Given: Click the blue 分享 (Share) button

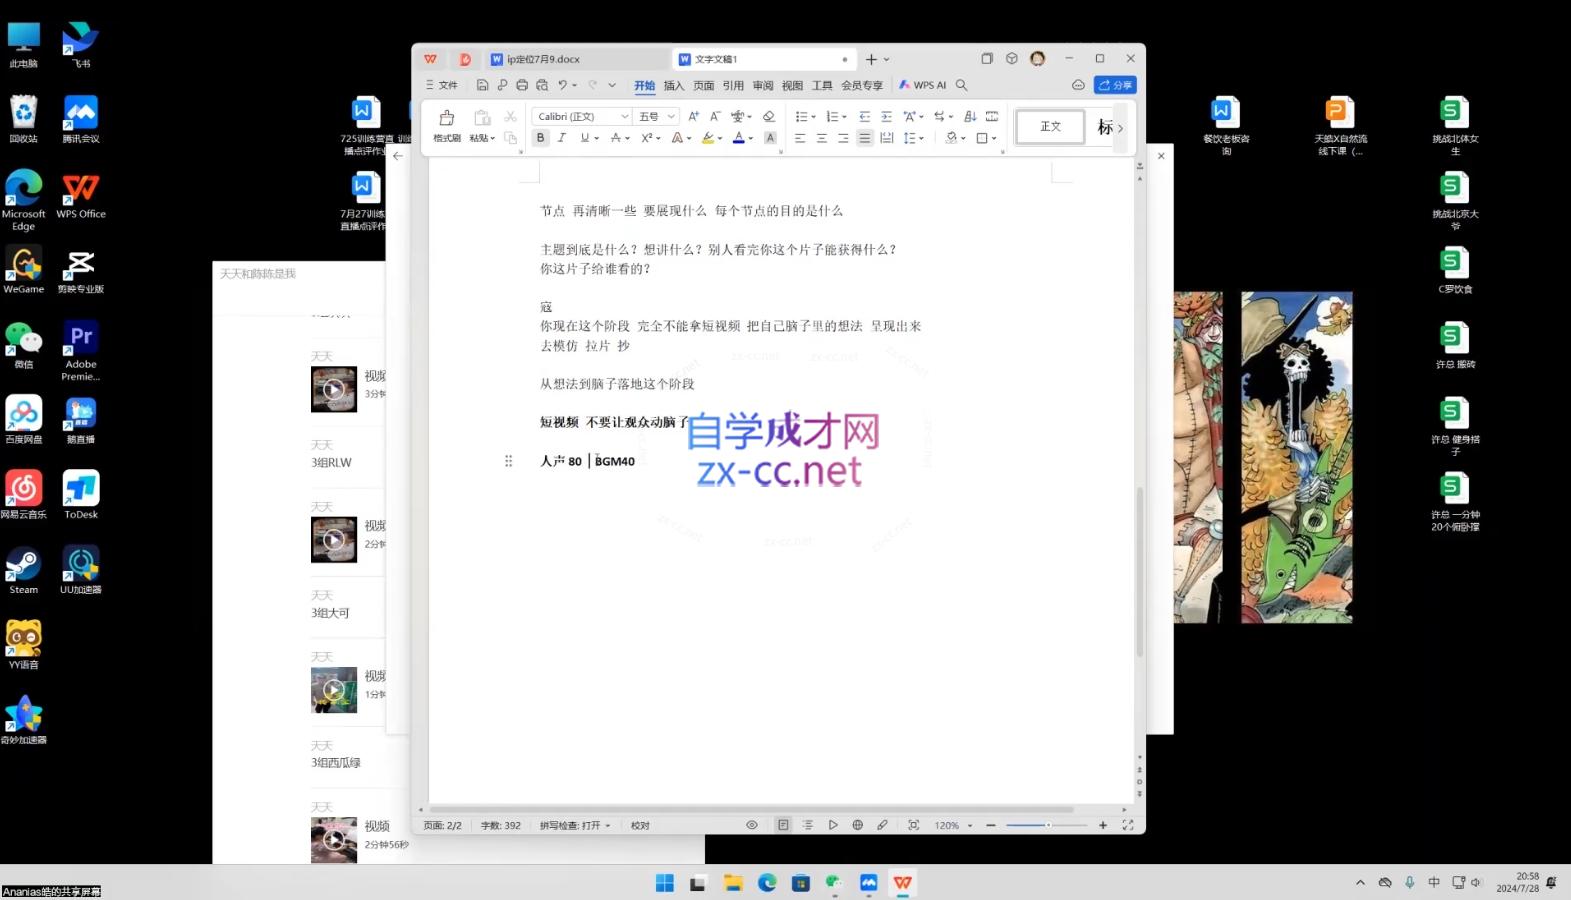Looking at the screenshot, I should pyautogui.click(x=1115, y=85).
